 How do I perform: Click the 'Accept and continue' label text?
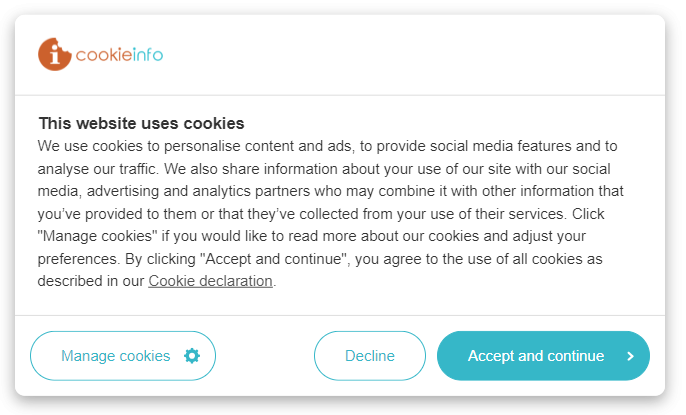536,356
